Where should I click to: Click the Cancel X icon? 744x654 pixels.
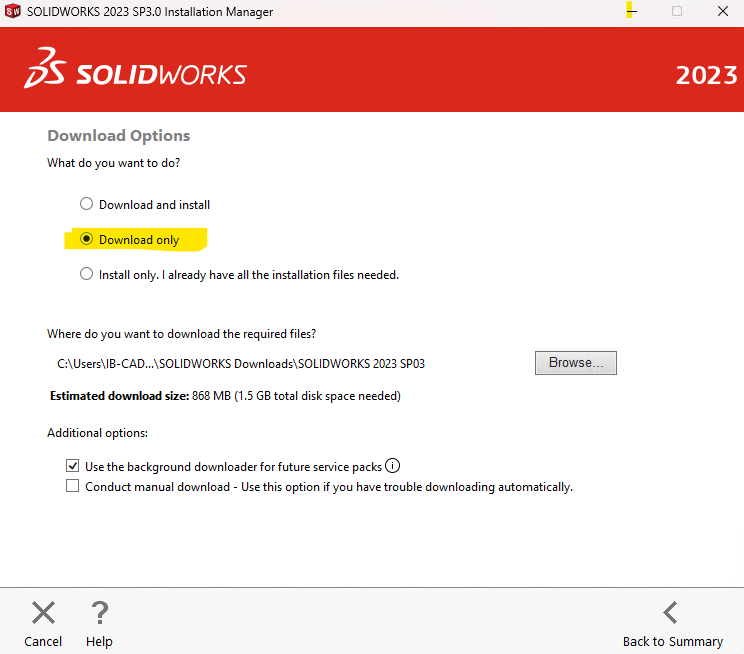pyautogui.click(x=43, y=612)
